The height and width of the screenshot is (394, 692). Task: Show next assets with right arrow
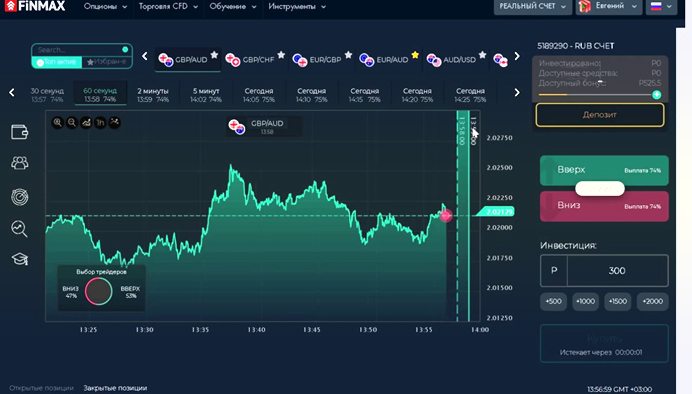517,56
